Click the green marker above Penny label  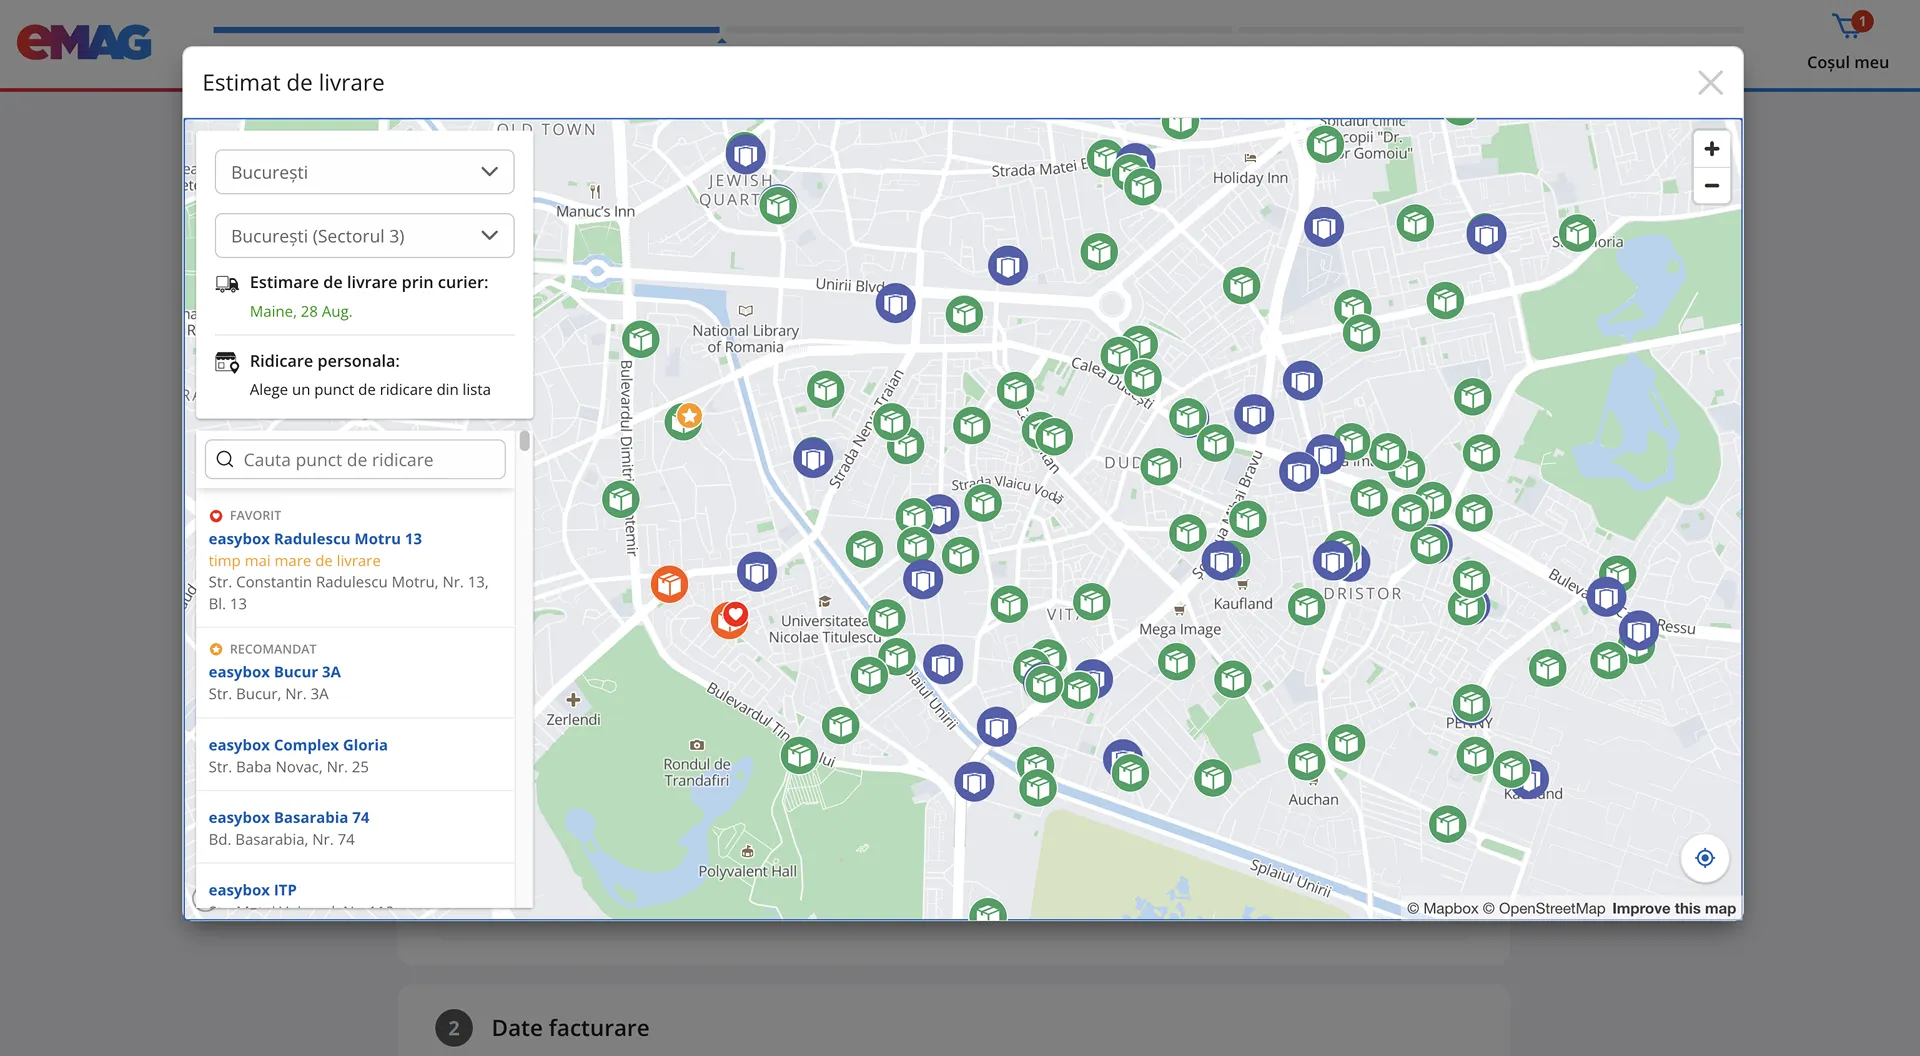click(x=1471, y=703)
